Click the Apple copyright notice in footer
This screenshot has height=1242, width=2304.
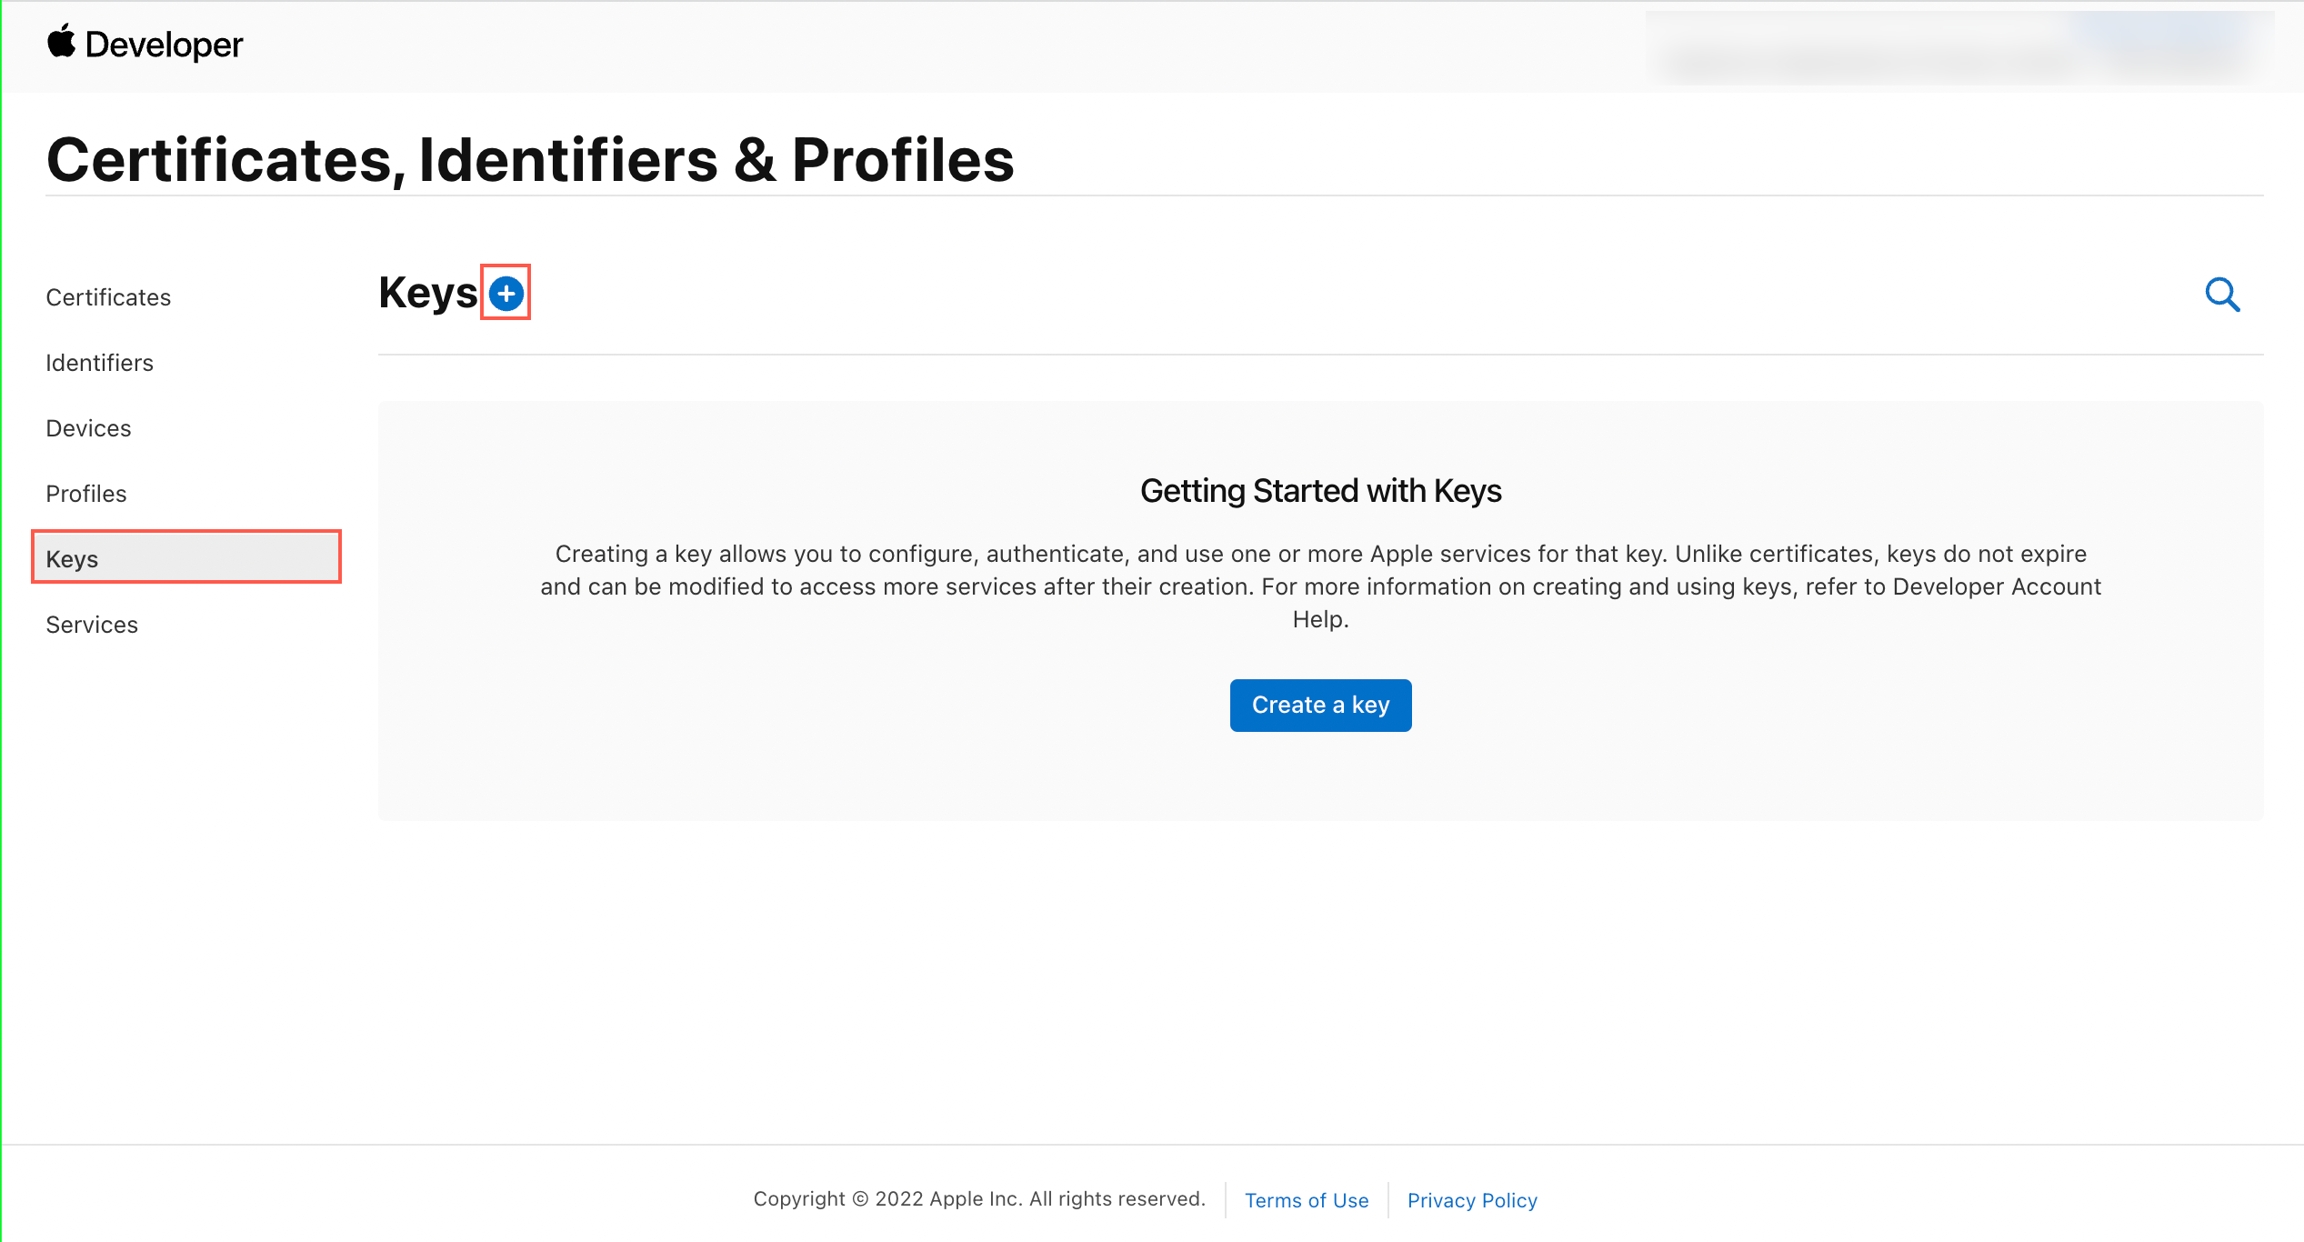coord(979,1199)
